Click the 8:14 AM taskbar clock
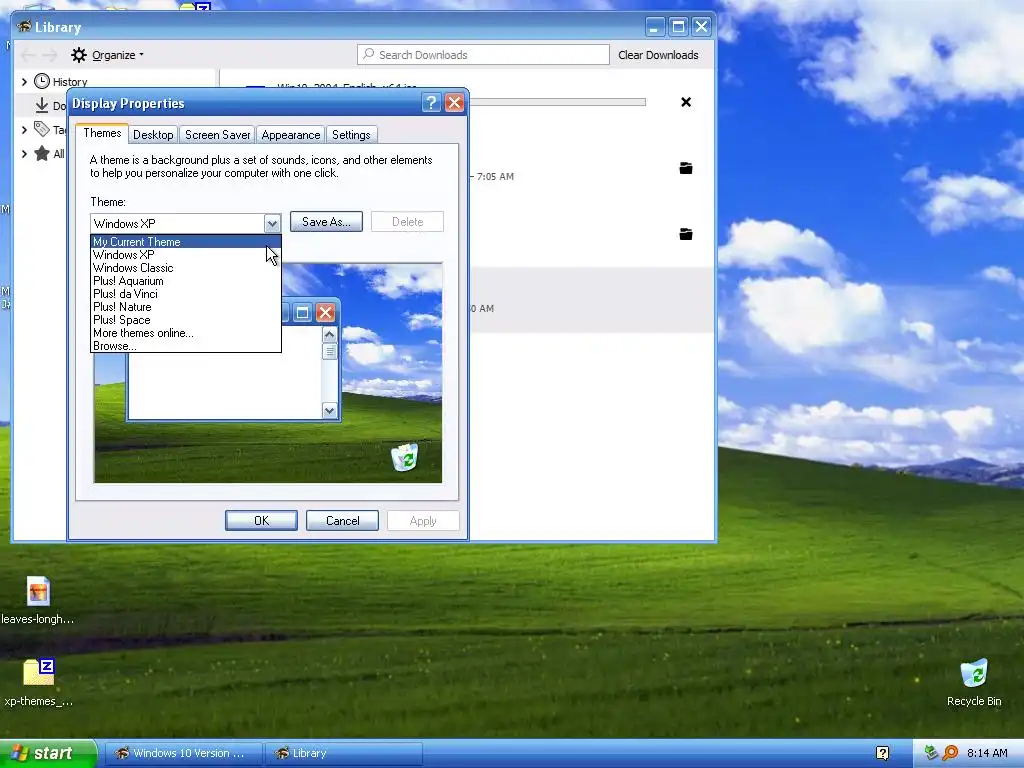This screenshot has height=768, width=1024. [987, 753]
